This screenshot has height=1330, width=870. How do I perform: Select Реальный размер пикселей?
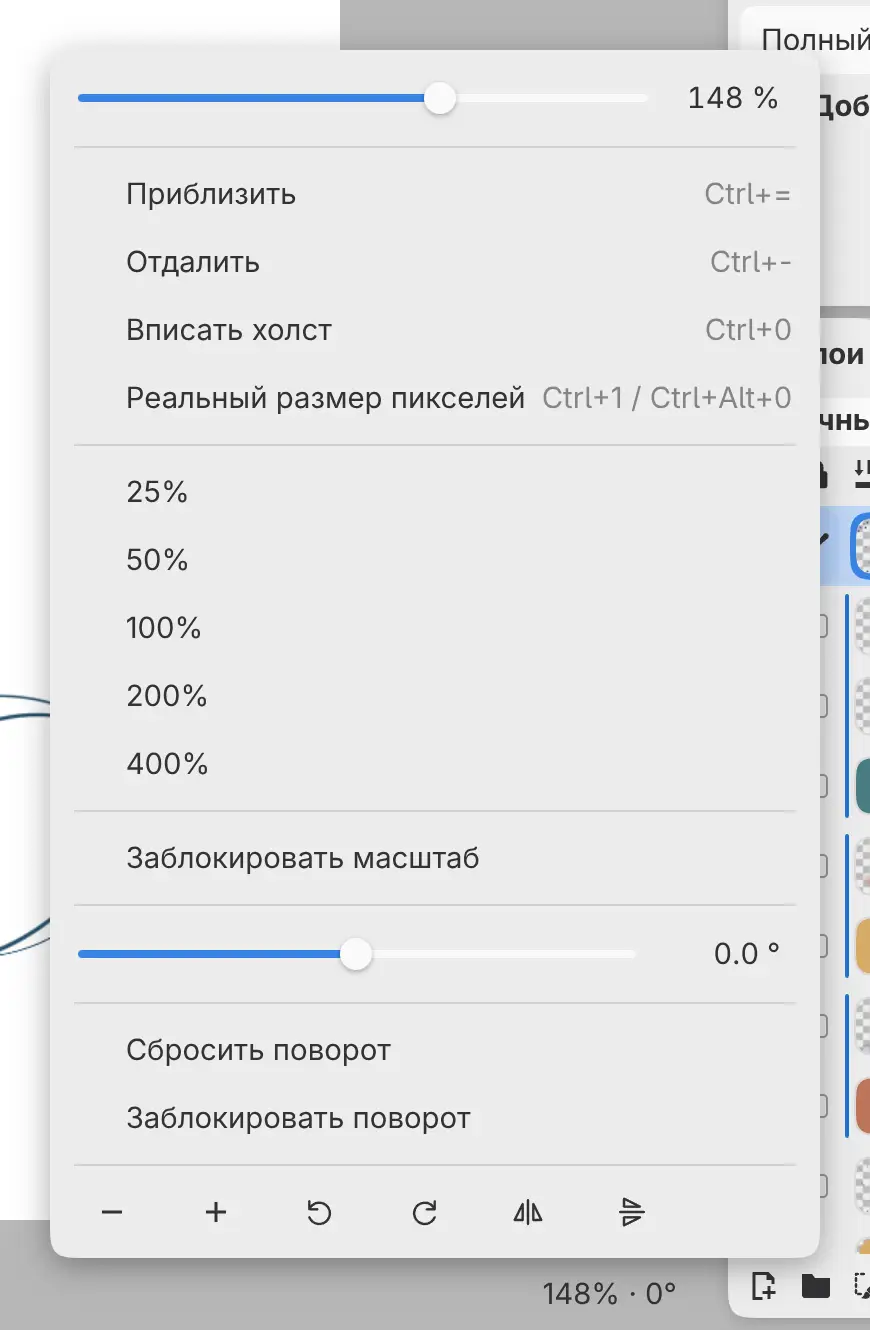tap(434, 398)
